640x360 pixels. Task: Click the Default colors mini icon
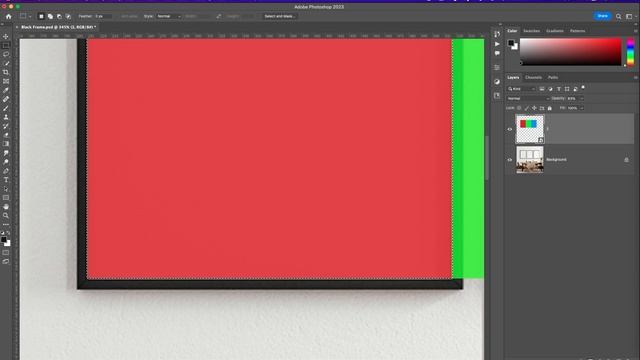tap(2, 233)
